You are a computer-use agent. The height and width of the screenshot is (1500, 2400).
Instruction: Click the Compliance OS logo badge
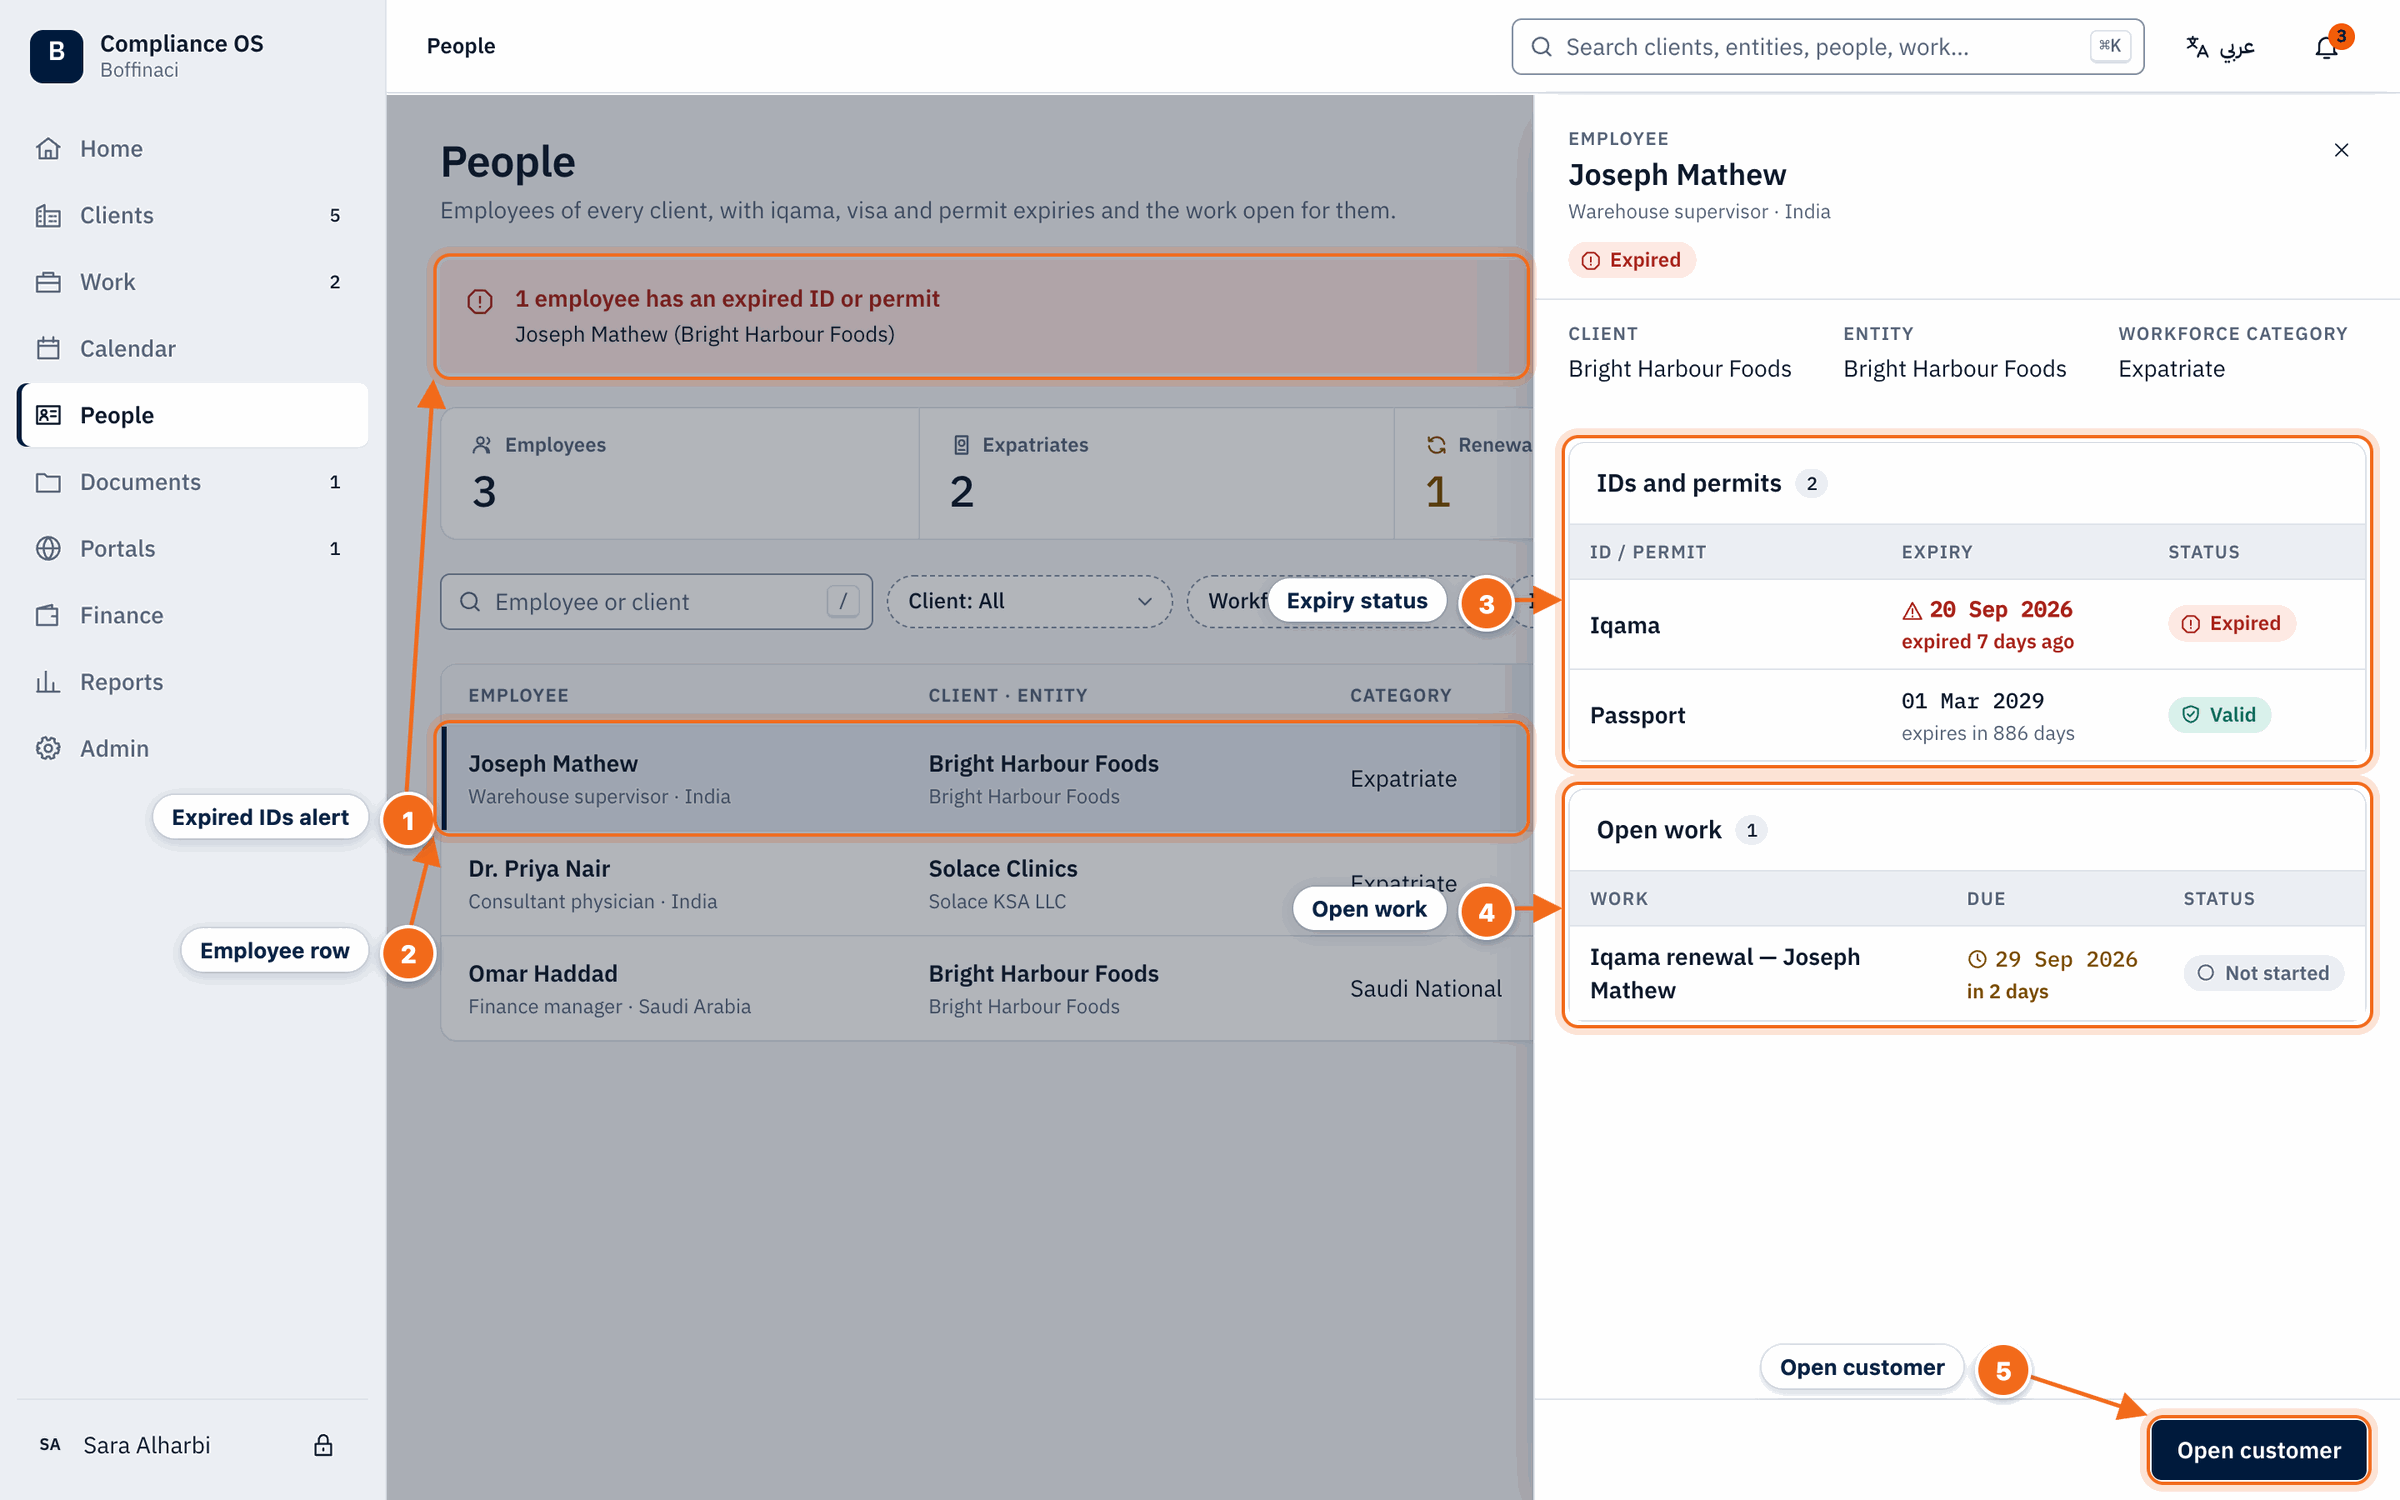[x=56, y=55]
